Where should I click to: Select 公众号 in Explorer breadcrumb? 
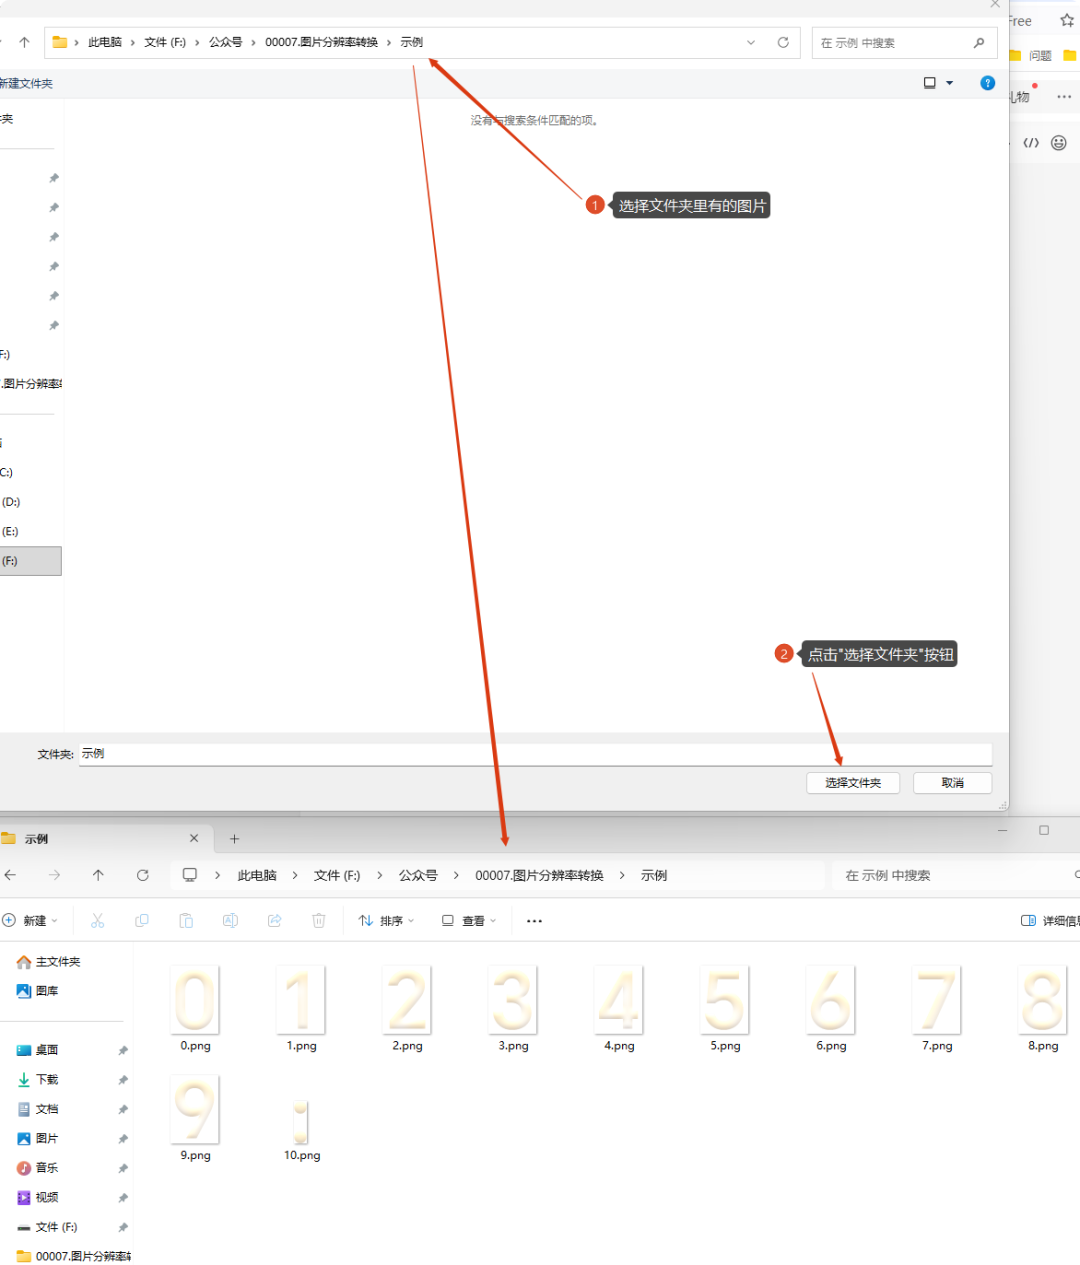(418, 875)
